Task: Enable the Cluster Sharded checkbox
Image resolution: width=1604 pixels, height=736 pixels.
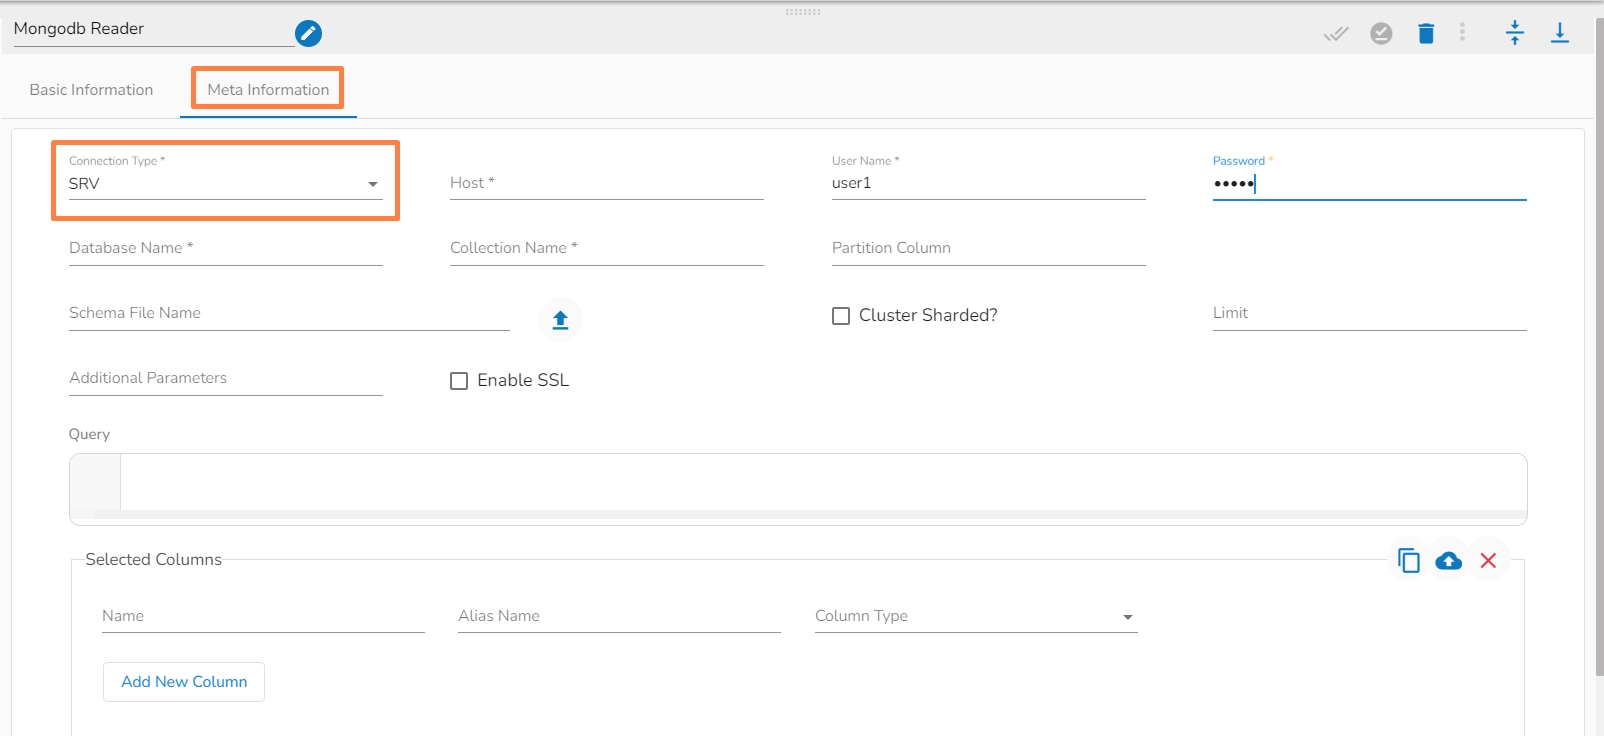Action: 841,316
